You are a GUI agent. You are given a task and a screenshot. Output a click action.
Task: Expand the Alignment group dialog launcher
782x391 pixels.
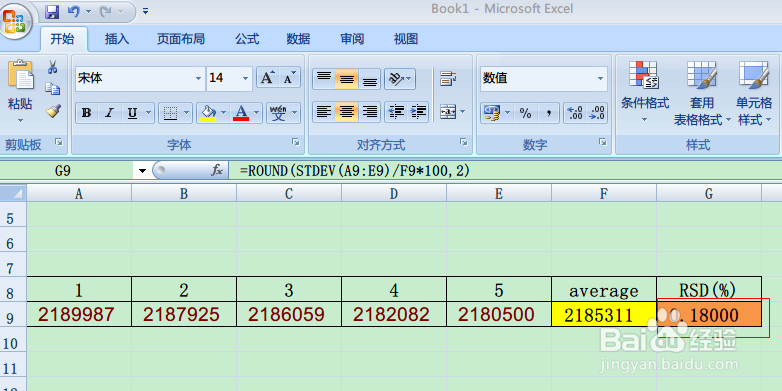pyautogui.click(x=463, y=142)
